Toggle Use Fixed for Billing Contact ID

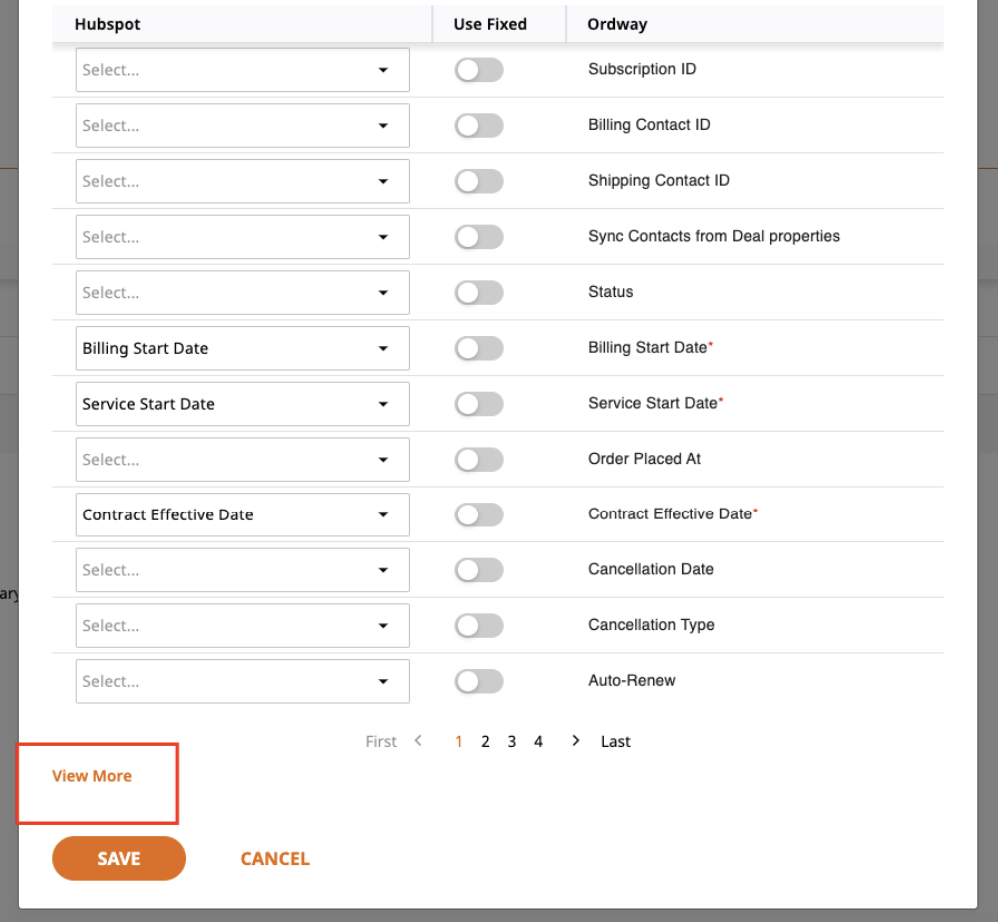[479, 125]
